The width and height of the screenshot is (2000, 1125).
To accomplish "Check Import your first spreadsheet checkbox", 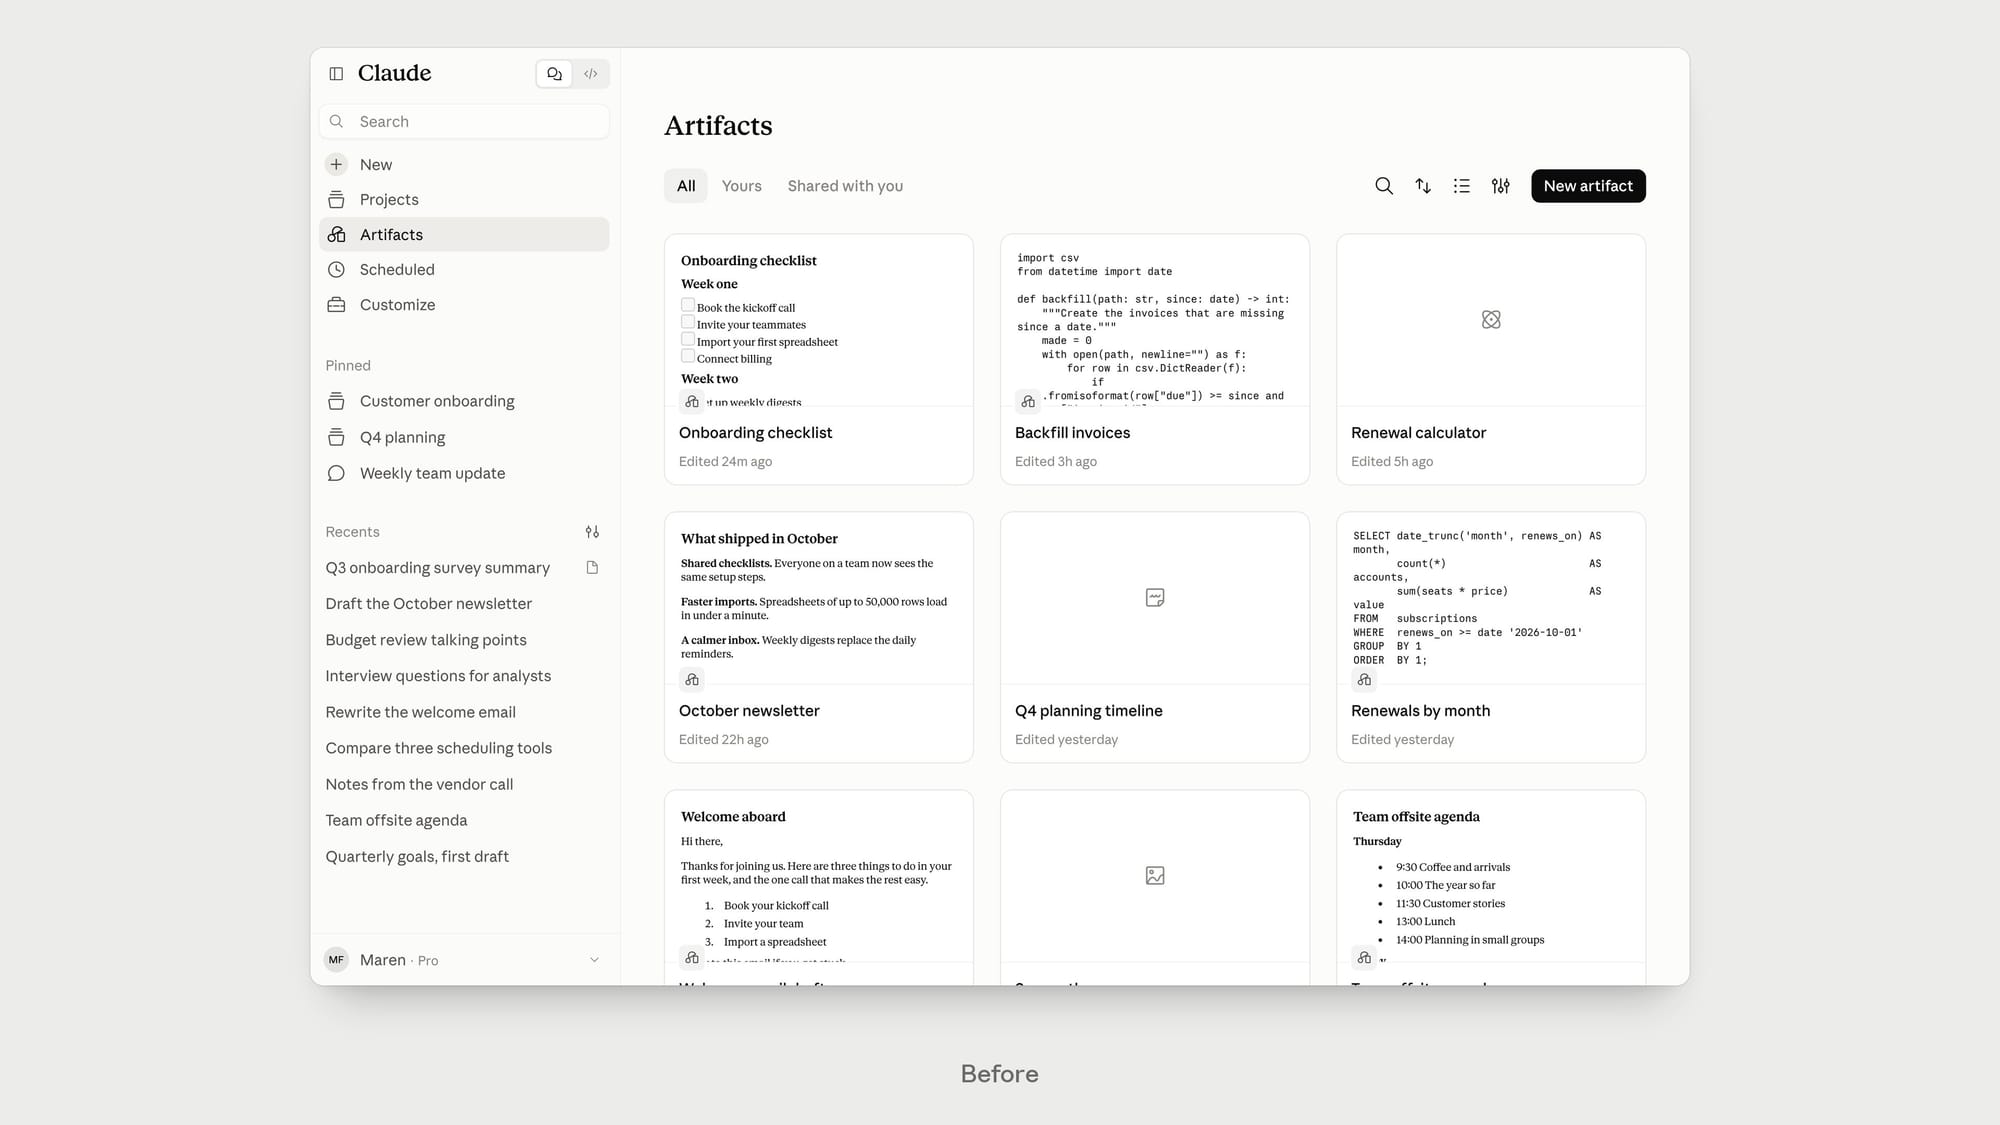I will 688,339.
